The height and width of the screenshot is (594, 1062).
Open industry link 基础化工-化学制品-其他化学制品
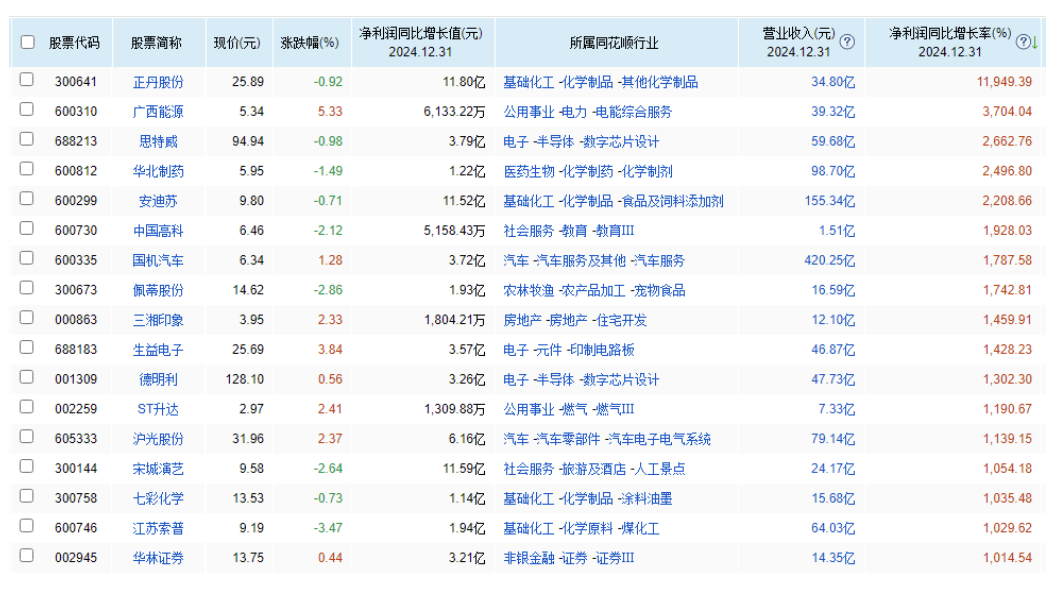(x=601, y=82)
